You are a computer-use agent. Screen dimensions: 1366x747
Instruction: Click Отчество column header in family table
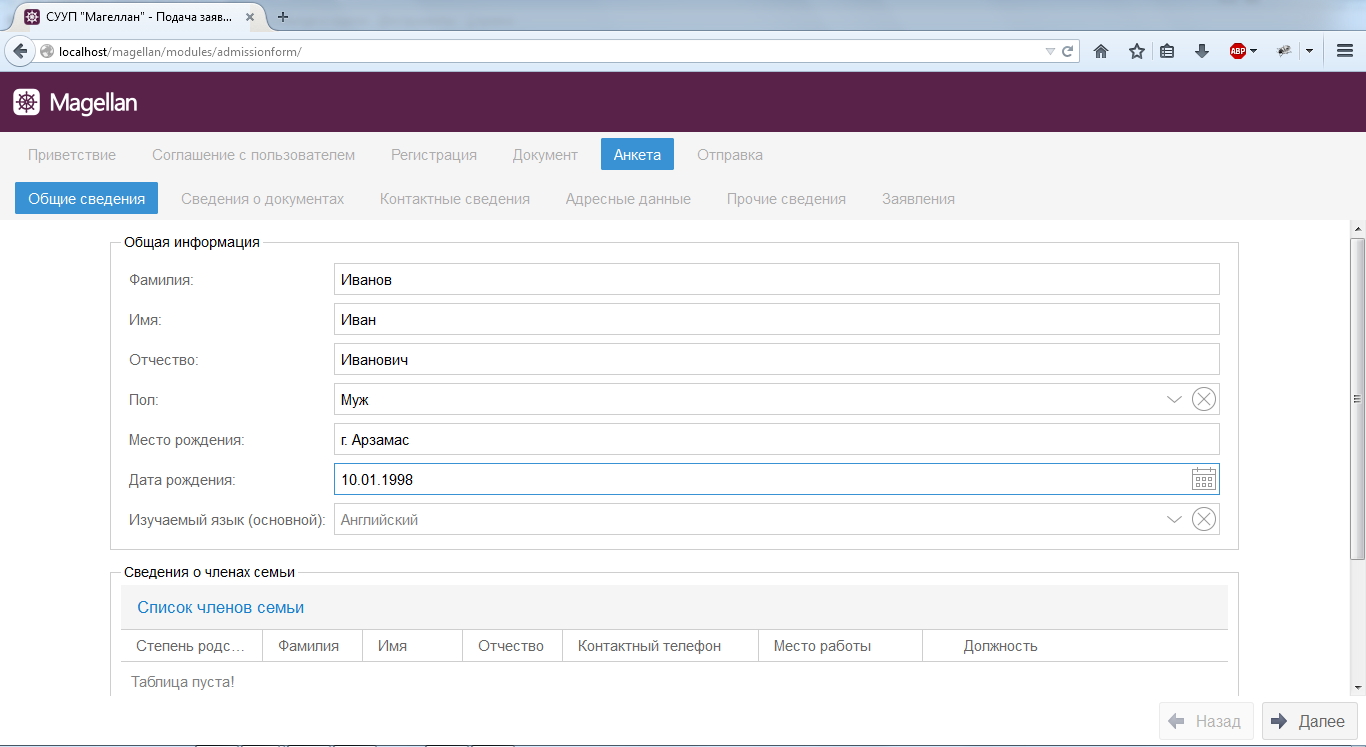pos(512,646)
